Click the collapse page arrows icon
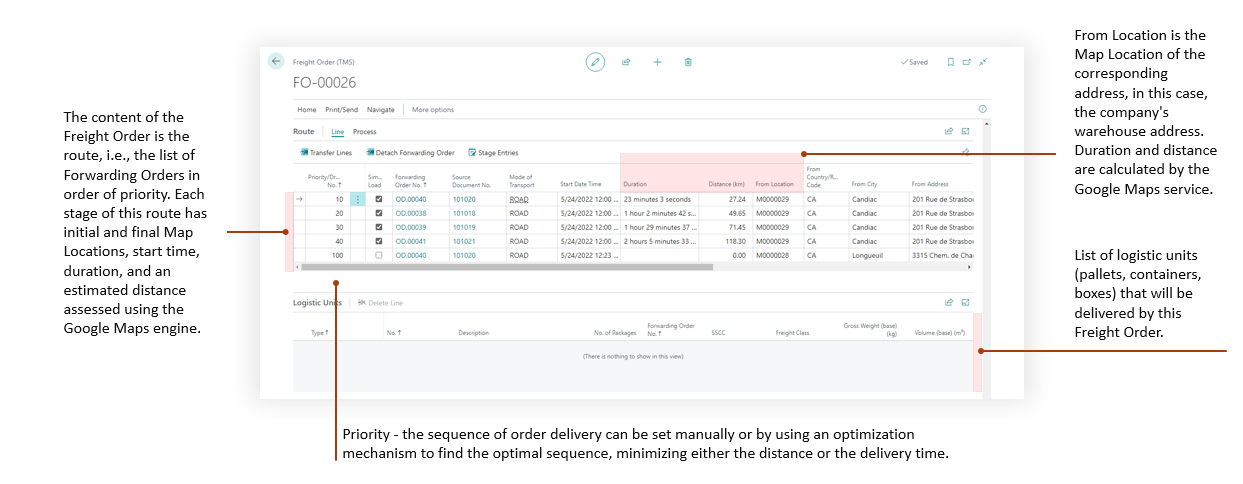The image size is (1243, 484). tap(983, 62)
